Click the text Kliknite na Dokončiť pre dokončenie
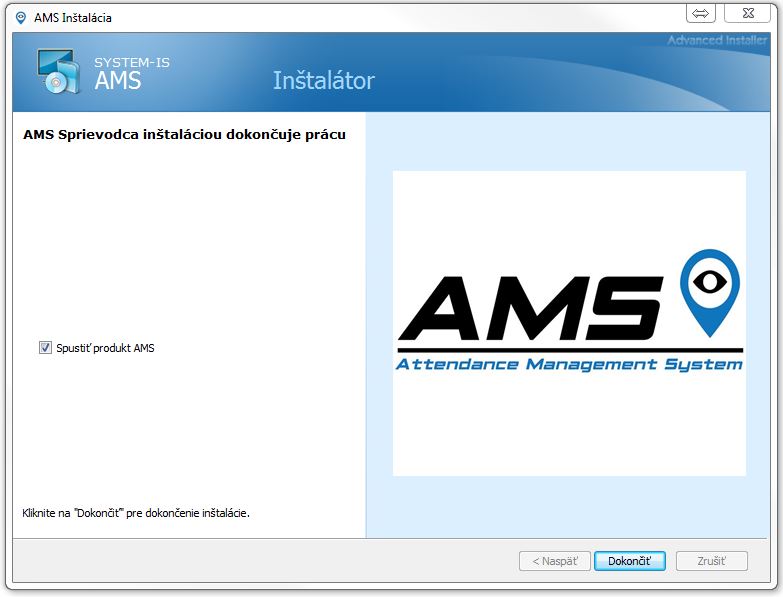783x597 pixels. [136, 513]
